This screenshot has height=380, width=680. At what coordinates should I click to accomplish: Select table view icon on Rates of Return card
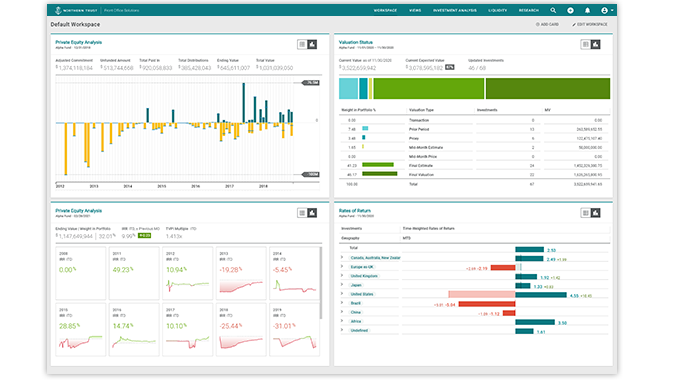click(585, 213)
